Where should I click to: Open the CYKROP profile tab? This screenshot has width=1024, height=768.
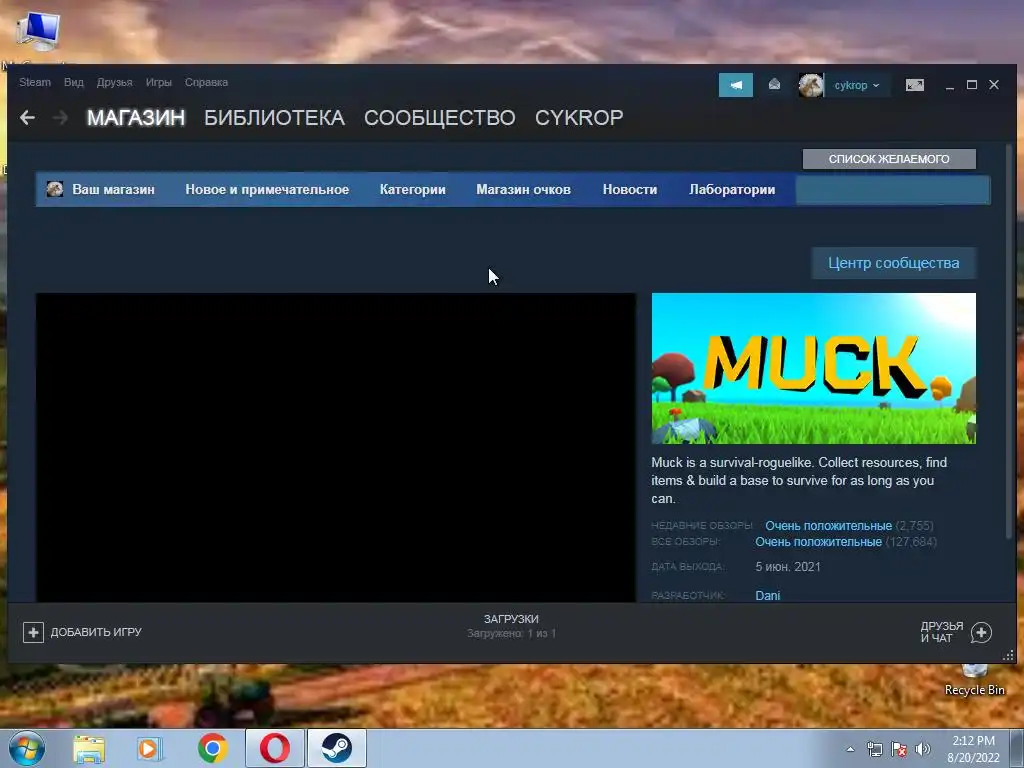[579, 118]
